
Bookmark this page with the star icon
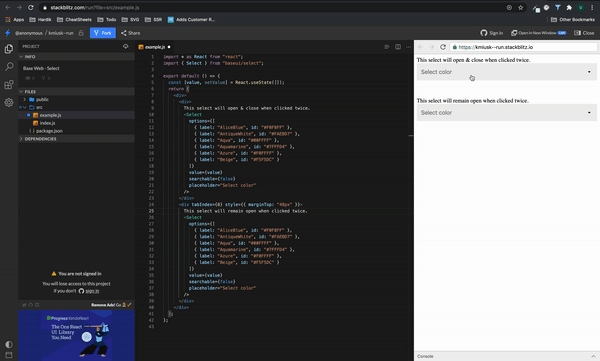pos(520,7)
